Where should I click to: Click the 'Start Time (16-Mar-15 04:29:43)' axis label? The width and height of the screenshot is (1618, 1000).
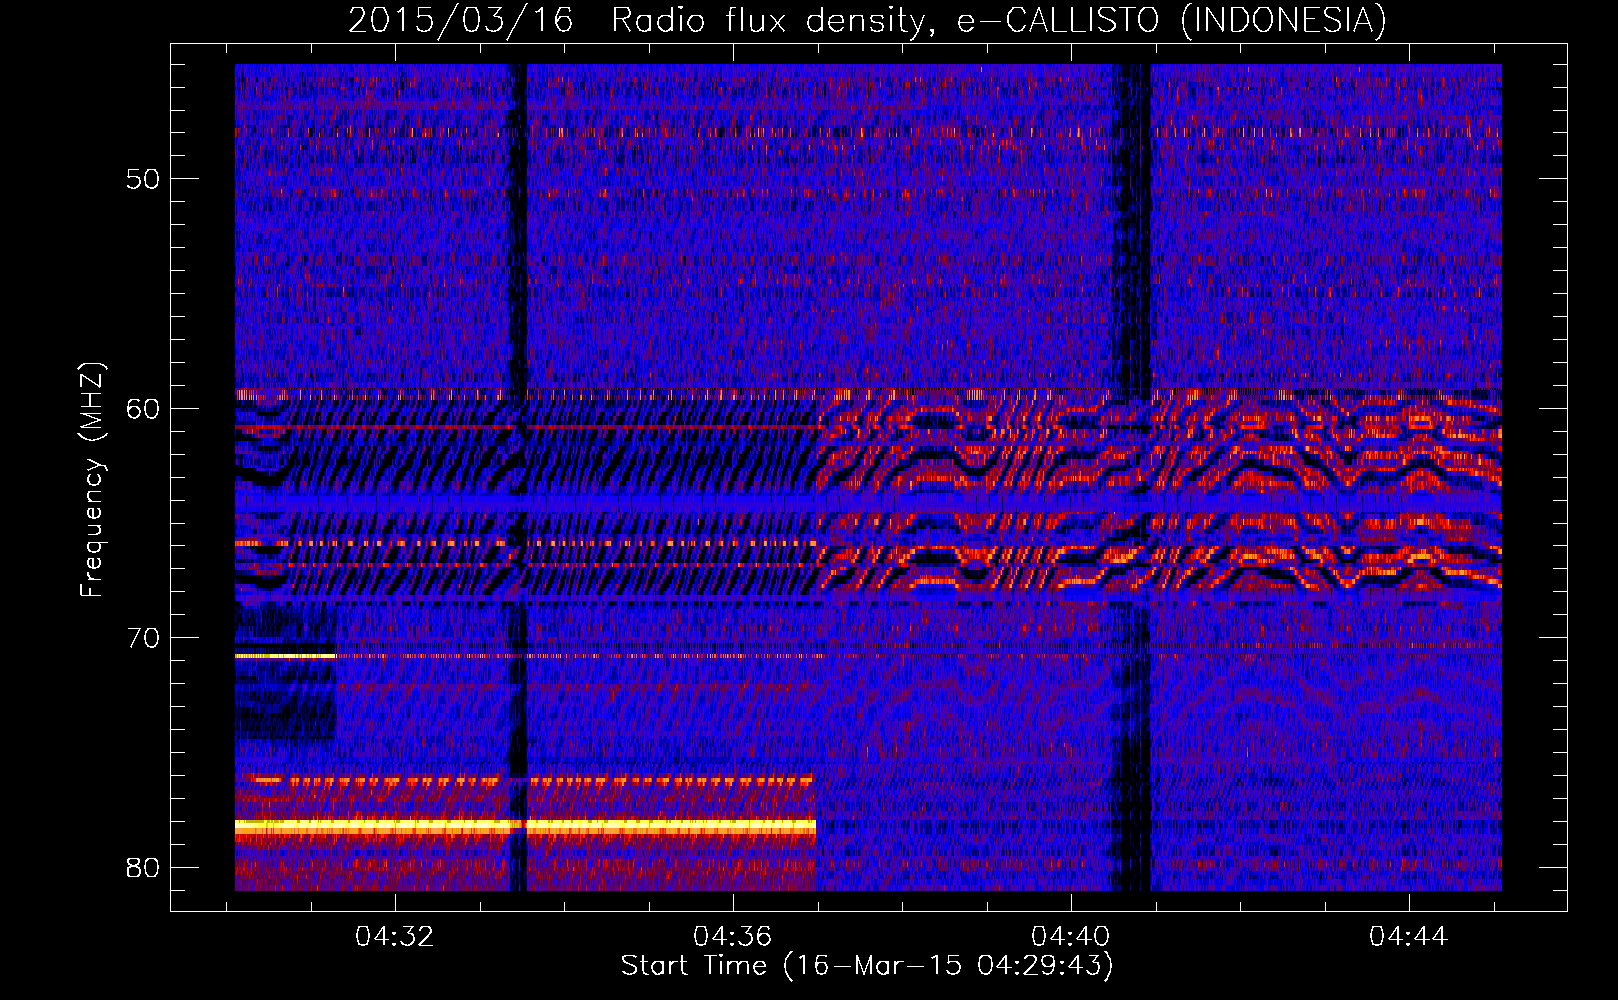click(867, 966)
